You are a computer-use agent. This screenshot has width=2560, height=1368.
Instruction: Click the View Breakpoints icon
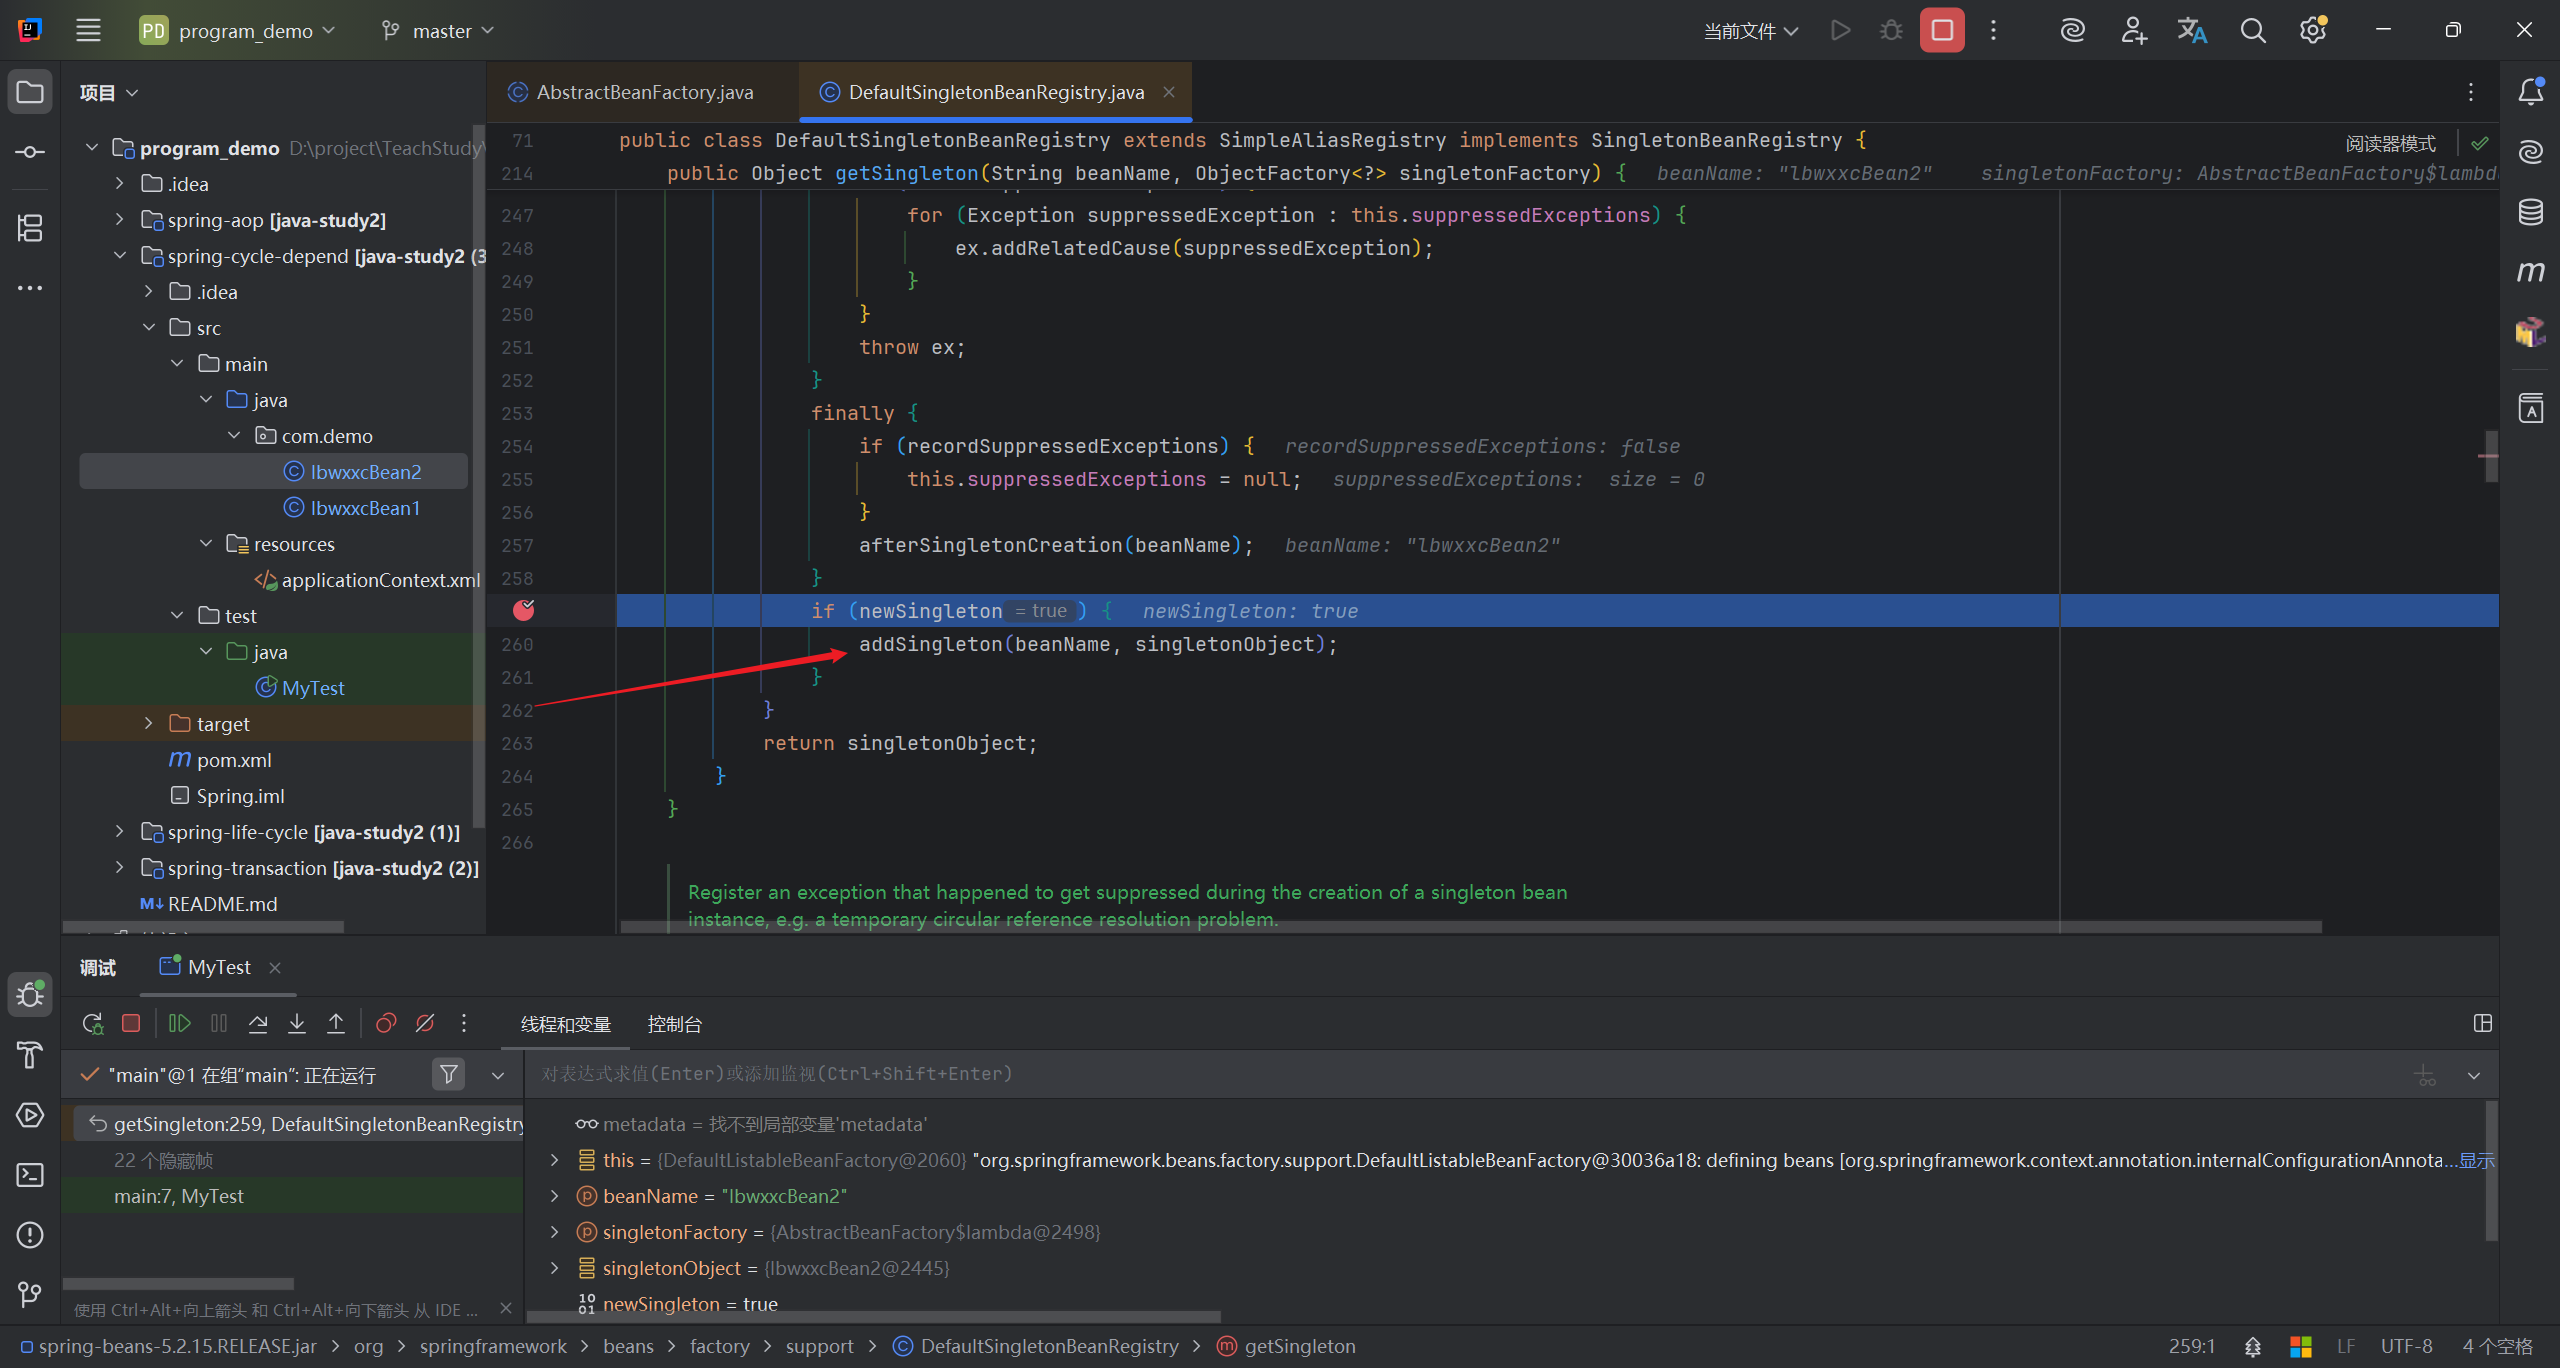386,1023
